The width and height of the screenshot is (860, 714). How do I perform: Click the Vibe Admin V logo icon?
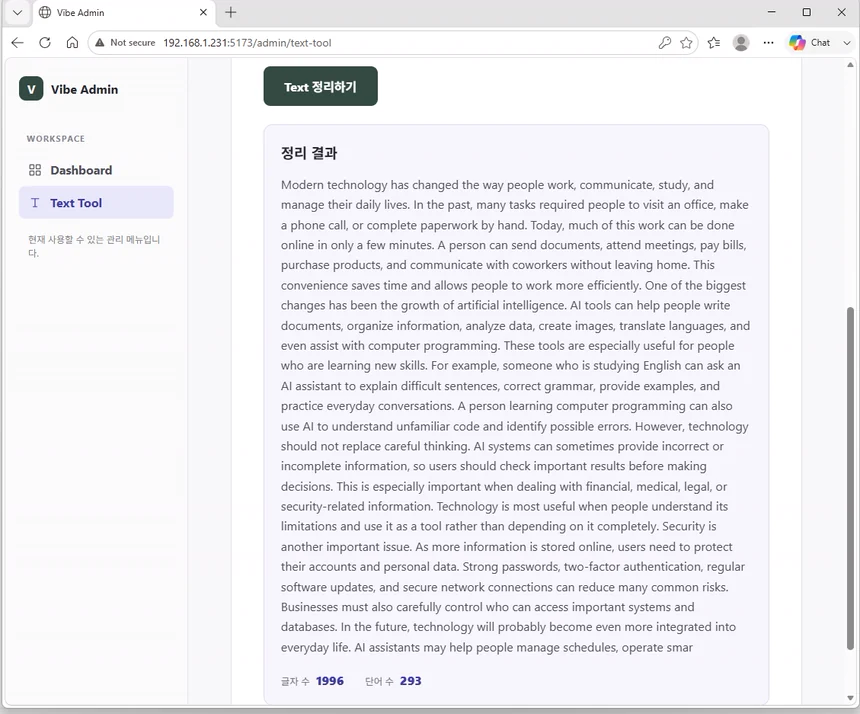(x=31, y=89)
